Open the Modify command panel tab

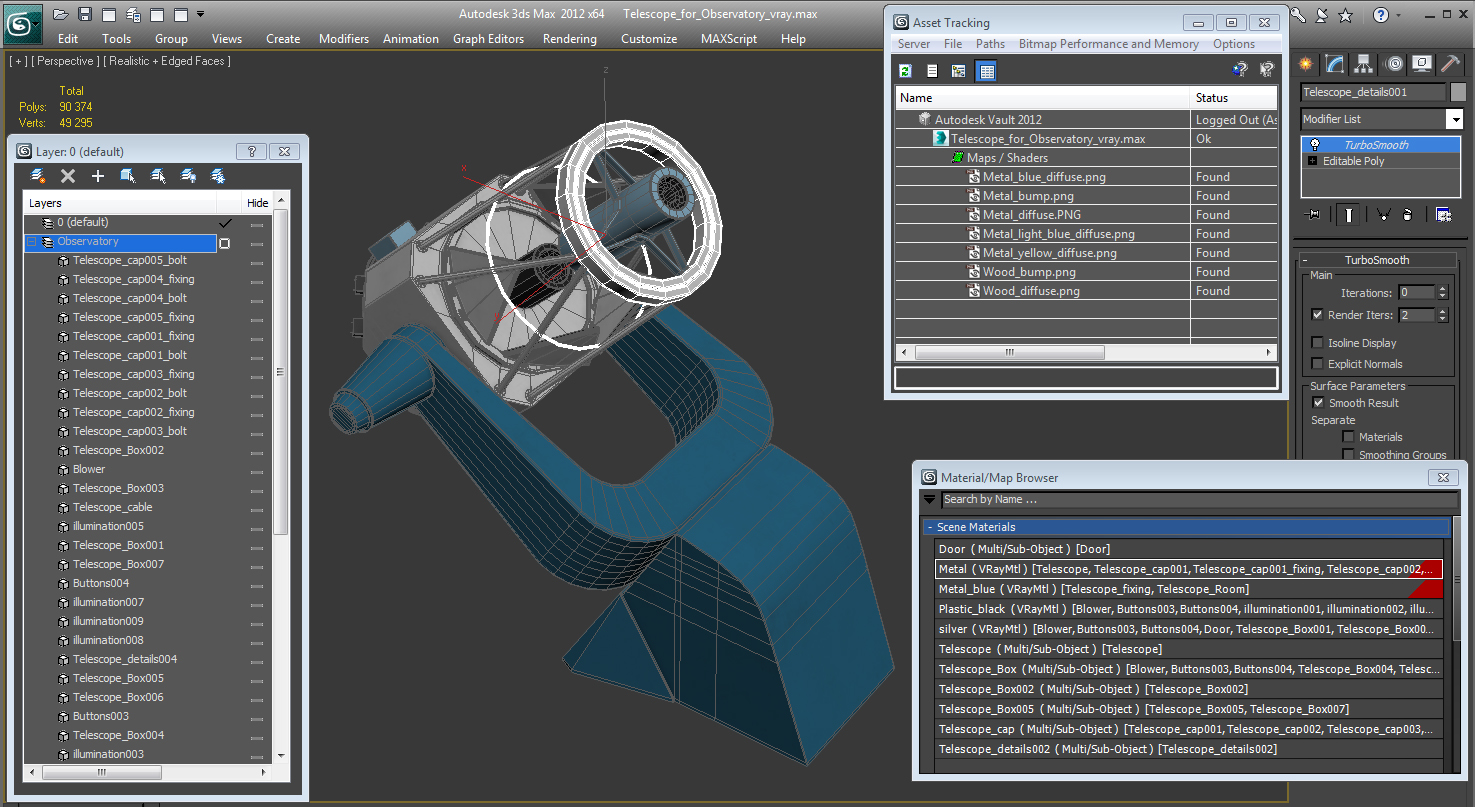click(1335, 64)
